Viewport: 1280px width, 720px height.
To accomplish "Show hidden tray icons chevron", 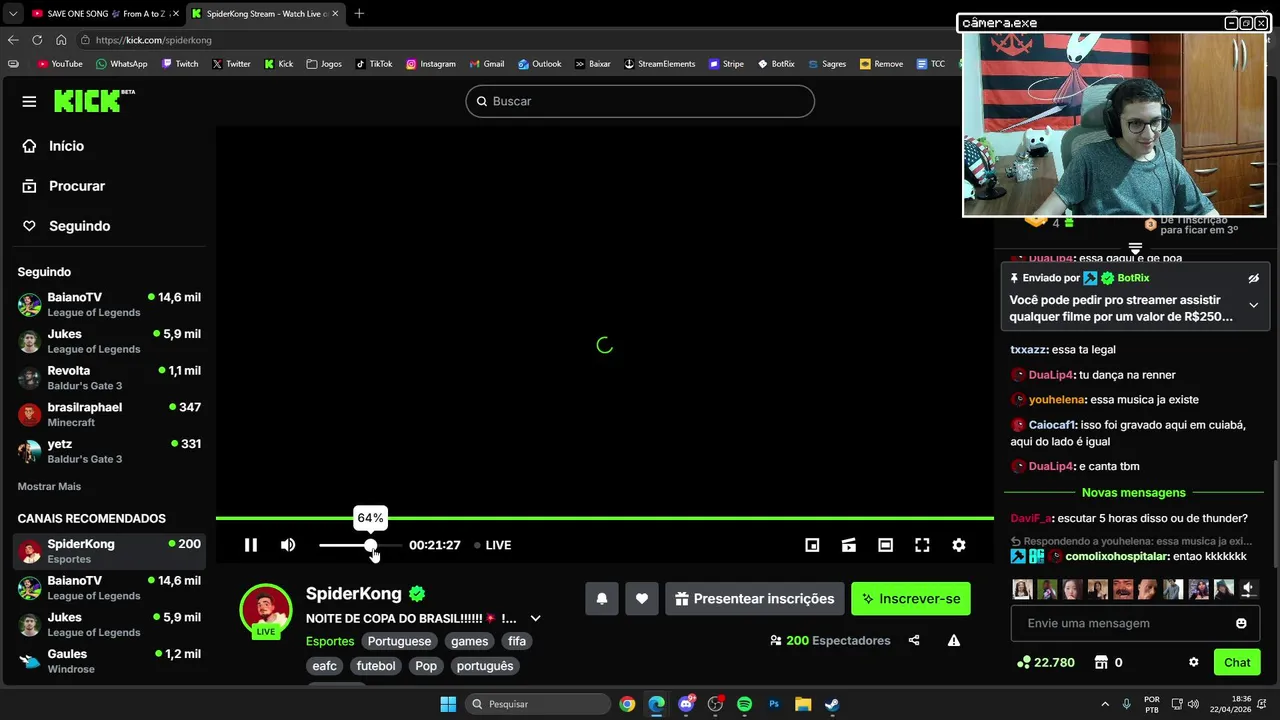I will tap(1105, 704).
